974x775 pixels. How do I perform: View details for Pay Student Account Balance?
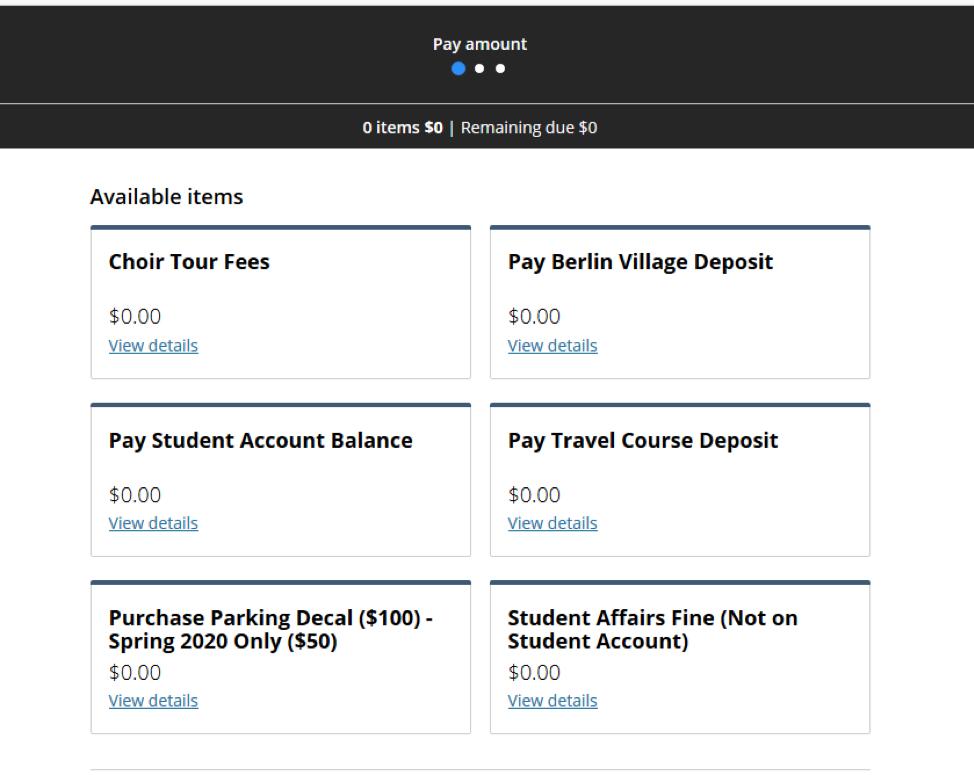(x=153, y=523)
